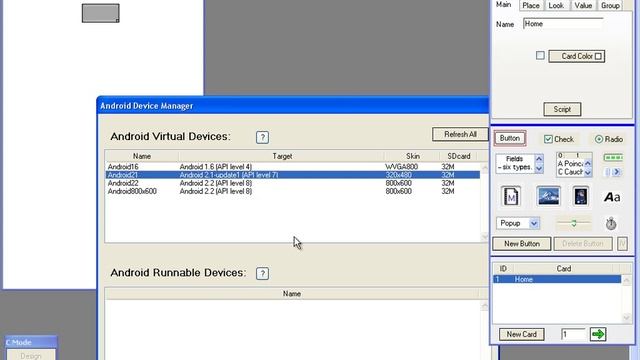Image resolution: width=640 pixels, height=360 pixels.
Task: Choose the scrollbar object in the palette
Action: [x=613, y=172]
